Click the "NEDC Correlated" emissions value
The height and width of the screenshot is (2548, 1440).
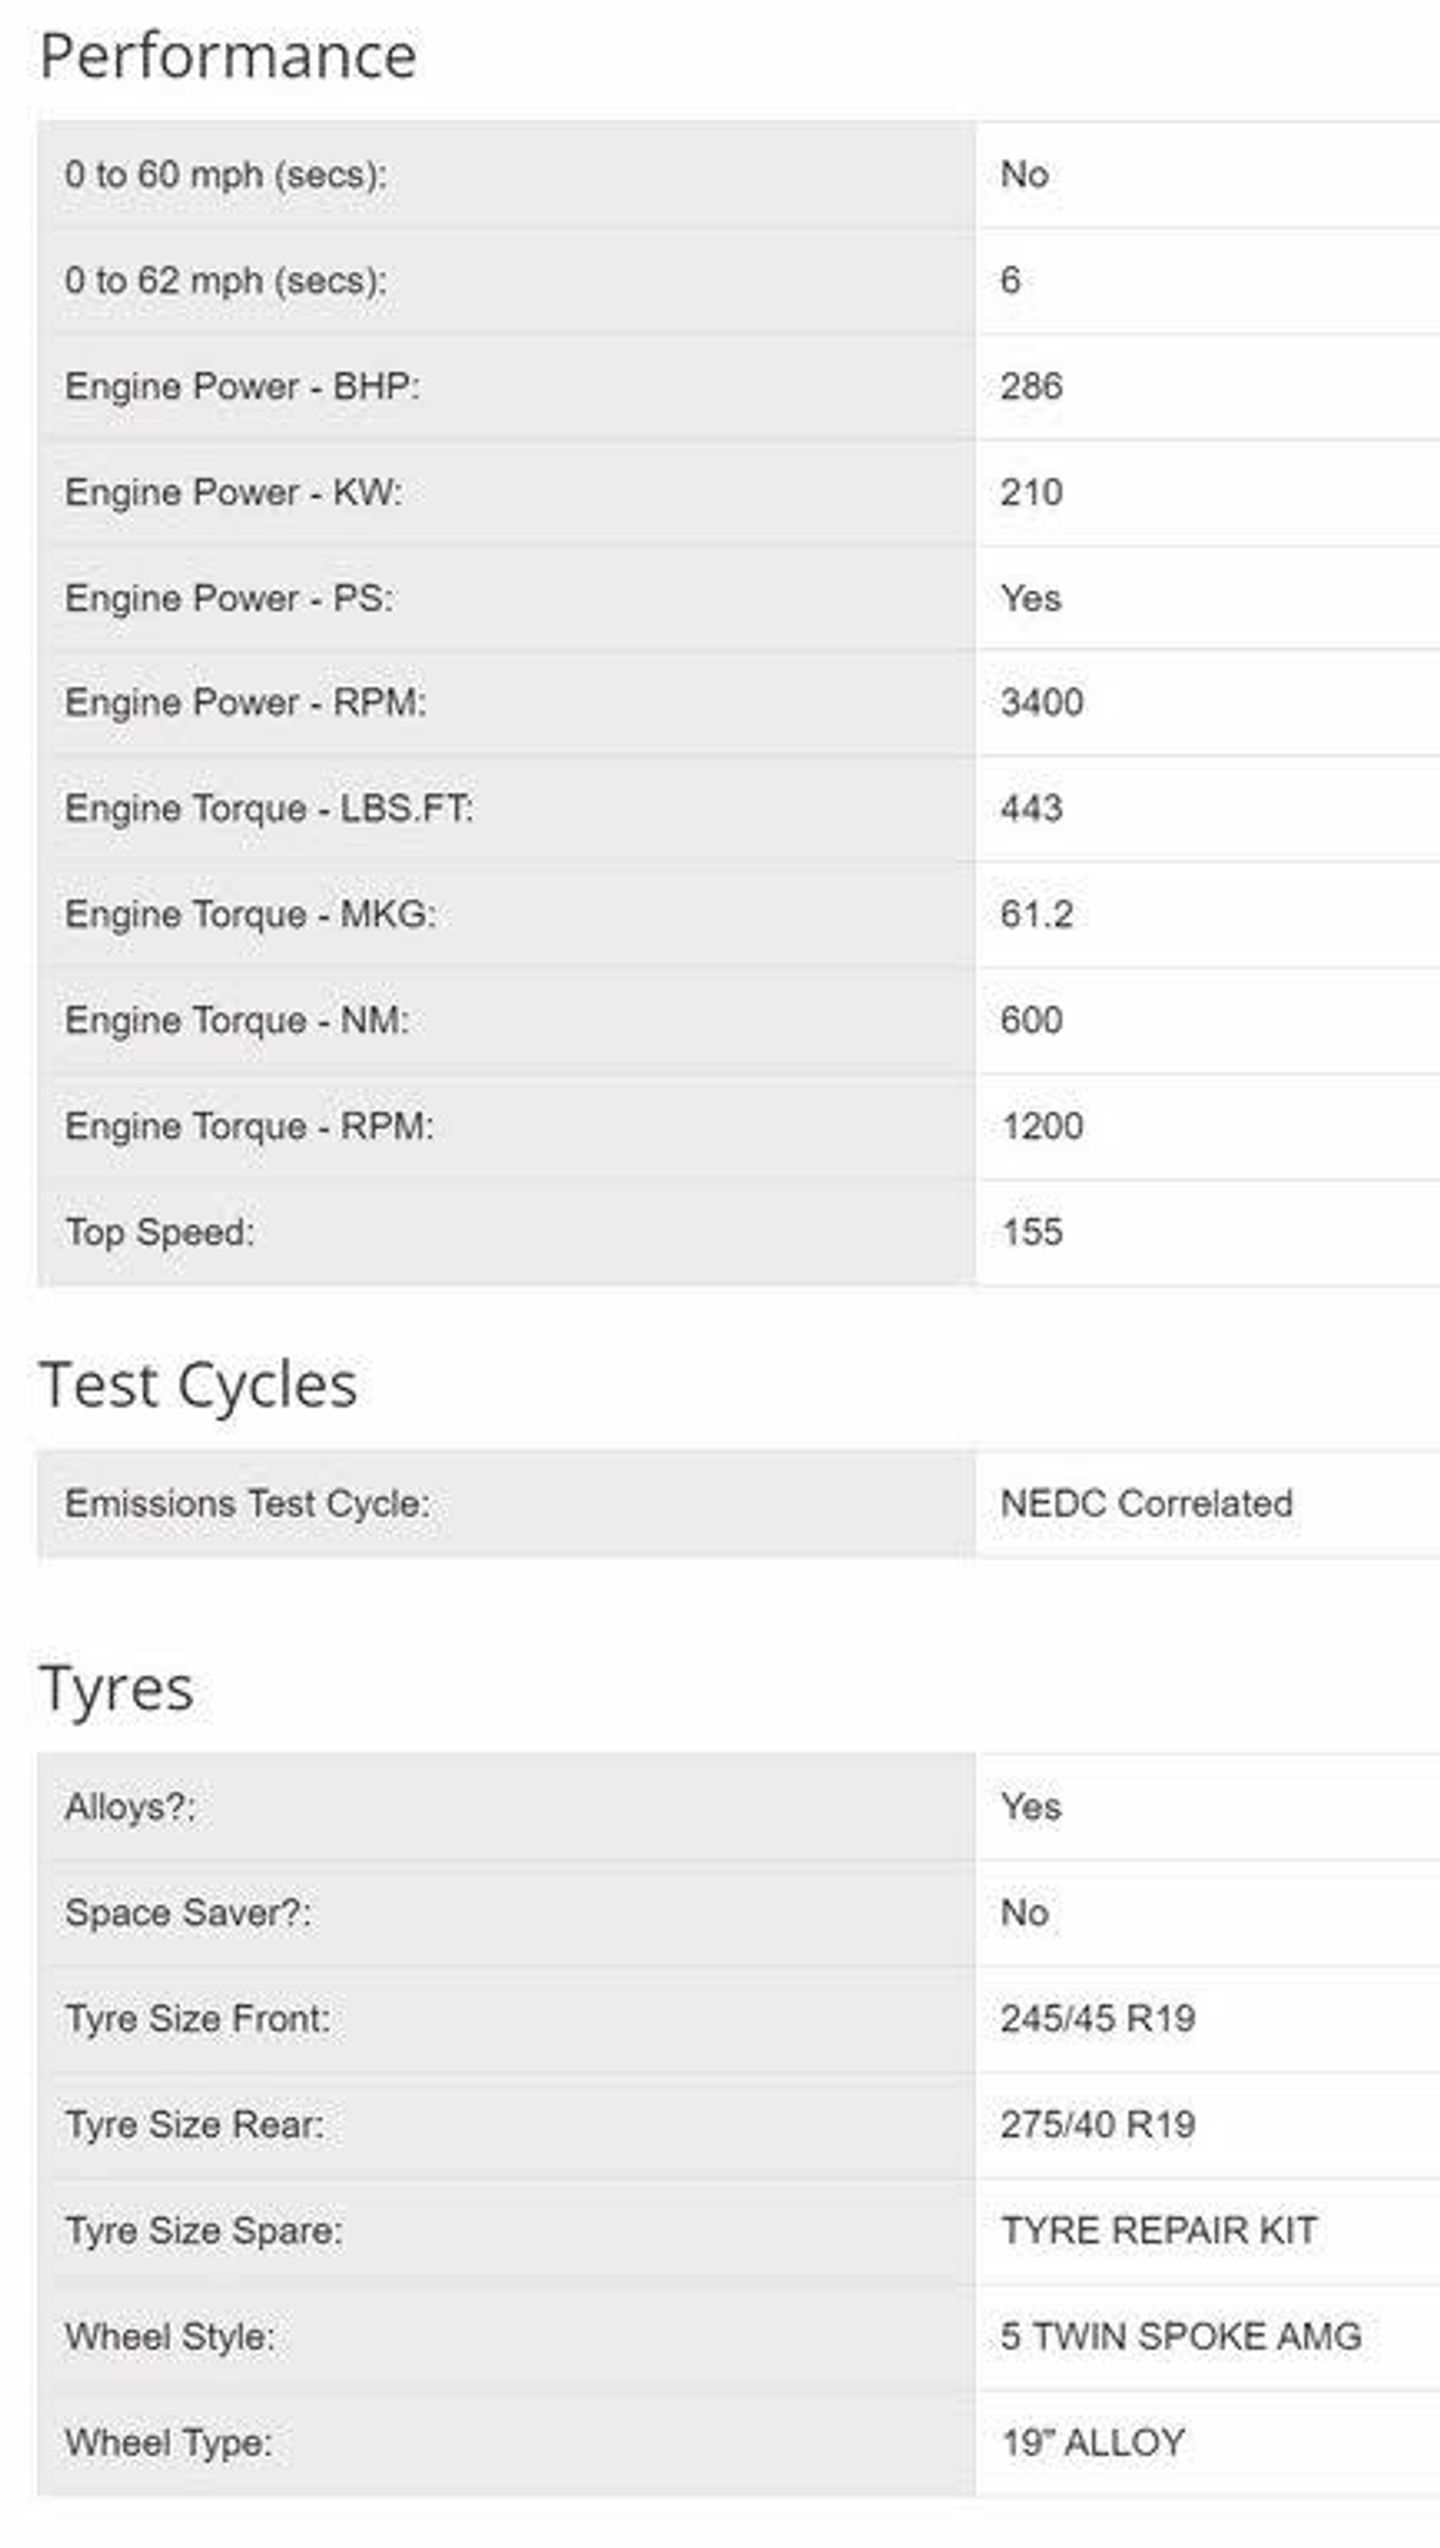1146,1503
